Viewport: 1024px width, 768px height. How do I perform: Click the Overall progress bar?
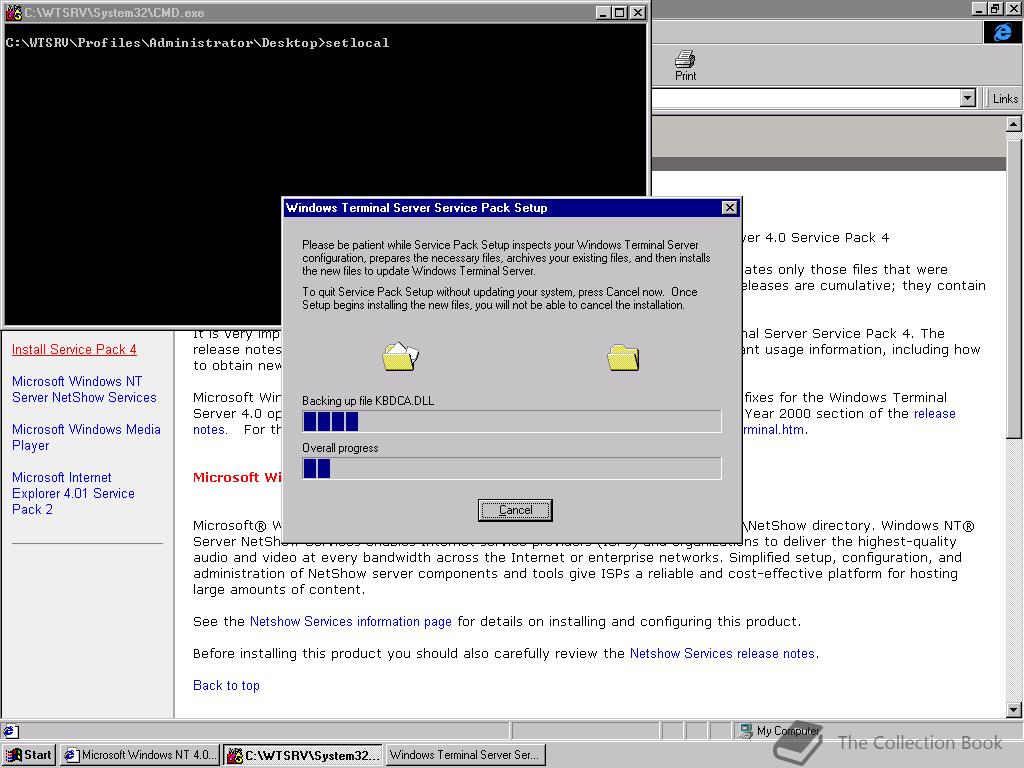[x=512, y=468]
